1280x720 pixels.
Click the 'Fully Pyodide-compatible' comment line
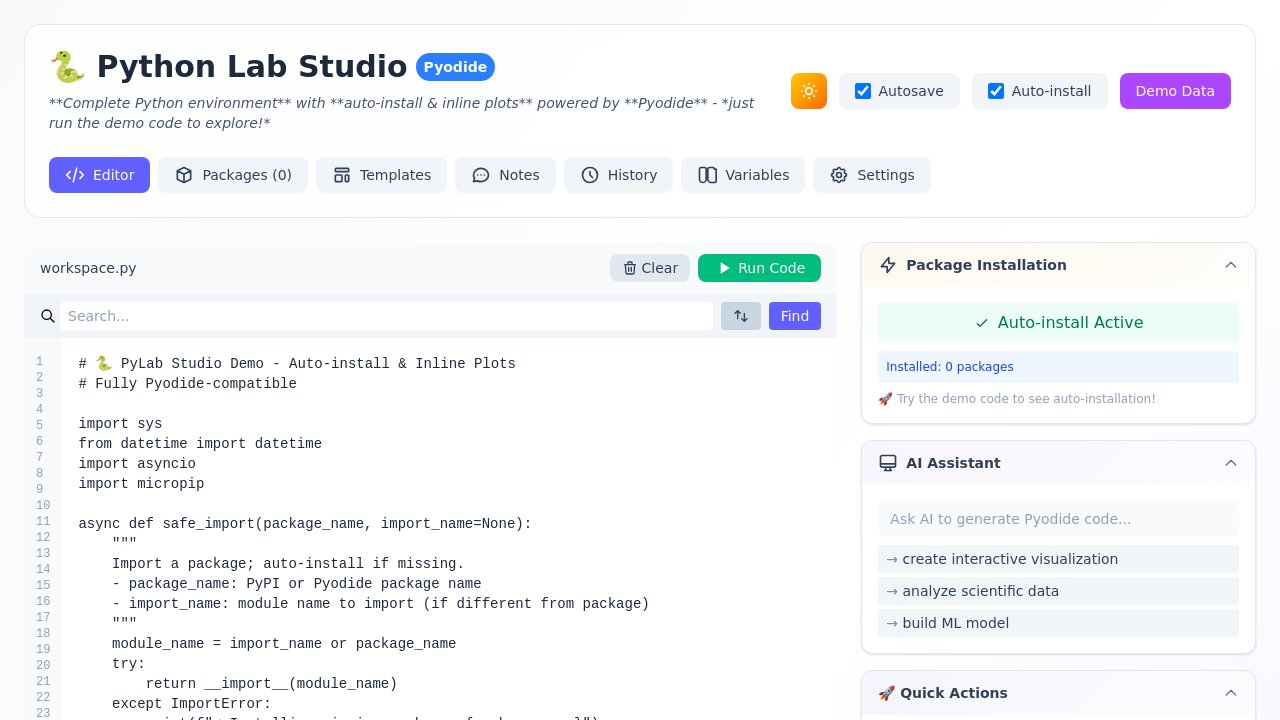click(x=188, y=384)
